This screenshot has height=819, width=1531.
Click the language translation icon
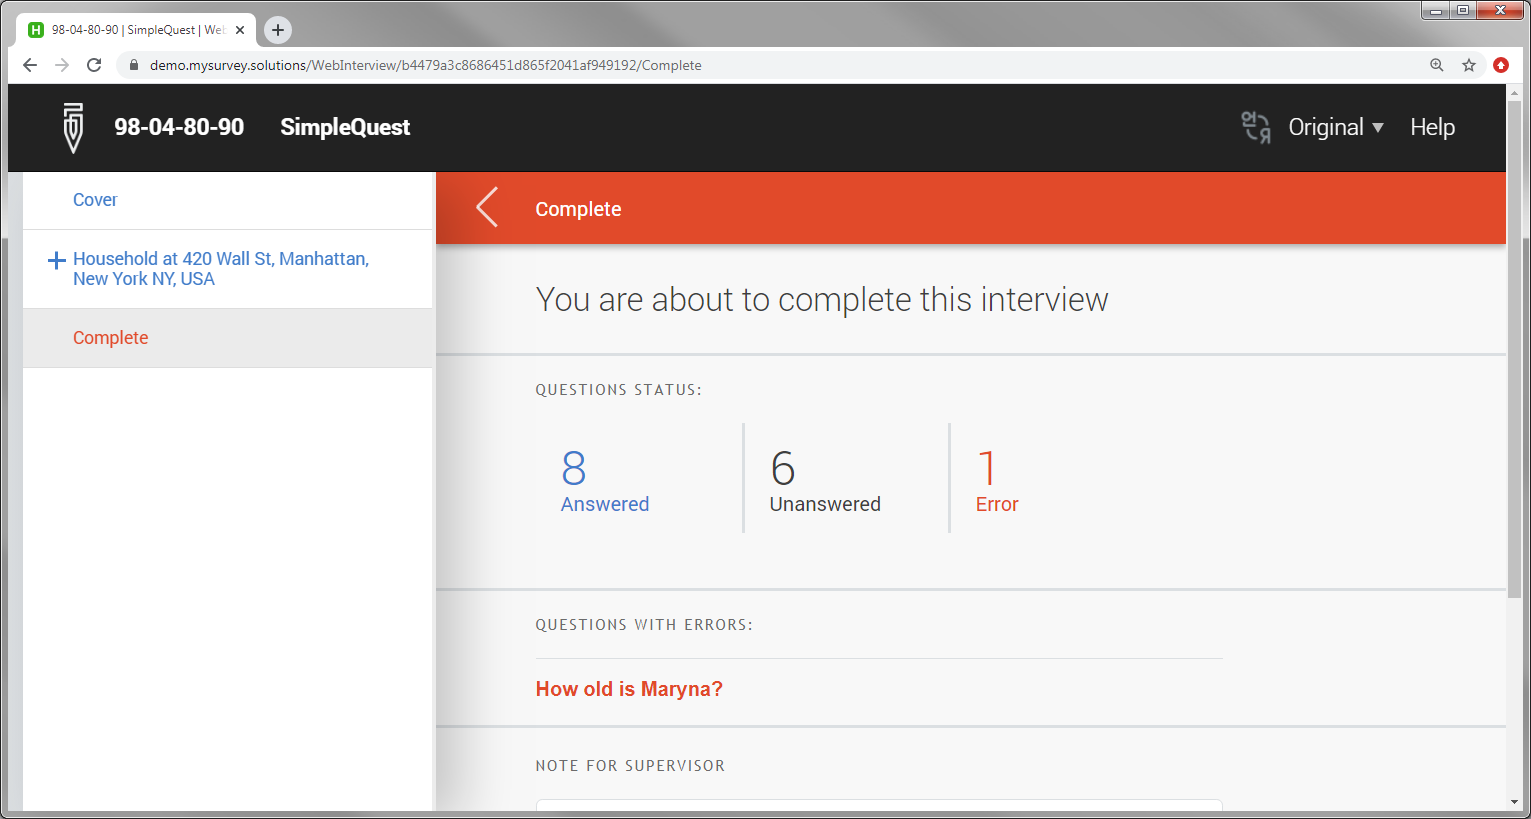(1256, 127)
